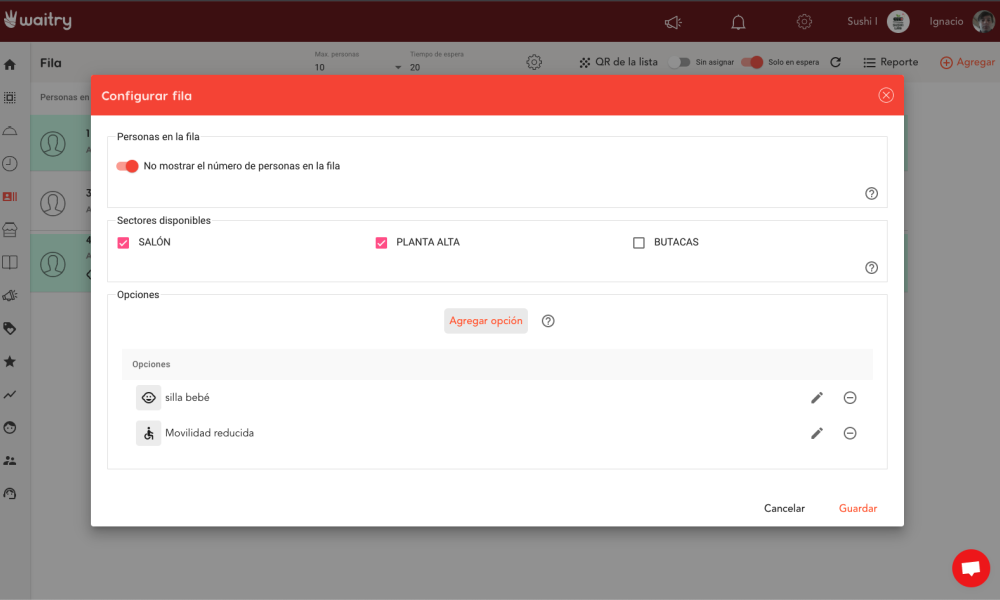Uncheck the SALÓN sector
Screen dimensions: 1000x600
(x=124, y=242)
